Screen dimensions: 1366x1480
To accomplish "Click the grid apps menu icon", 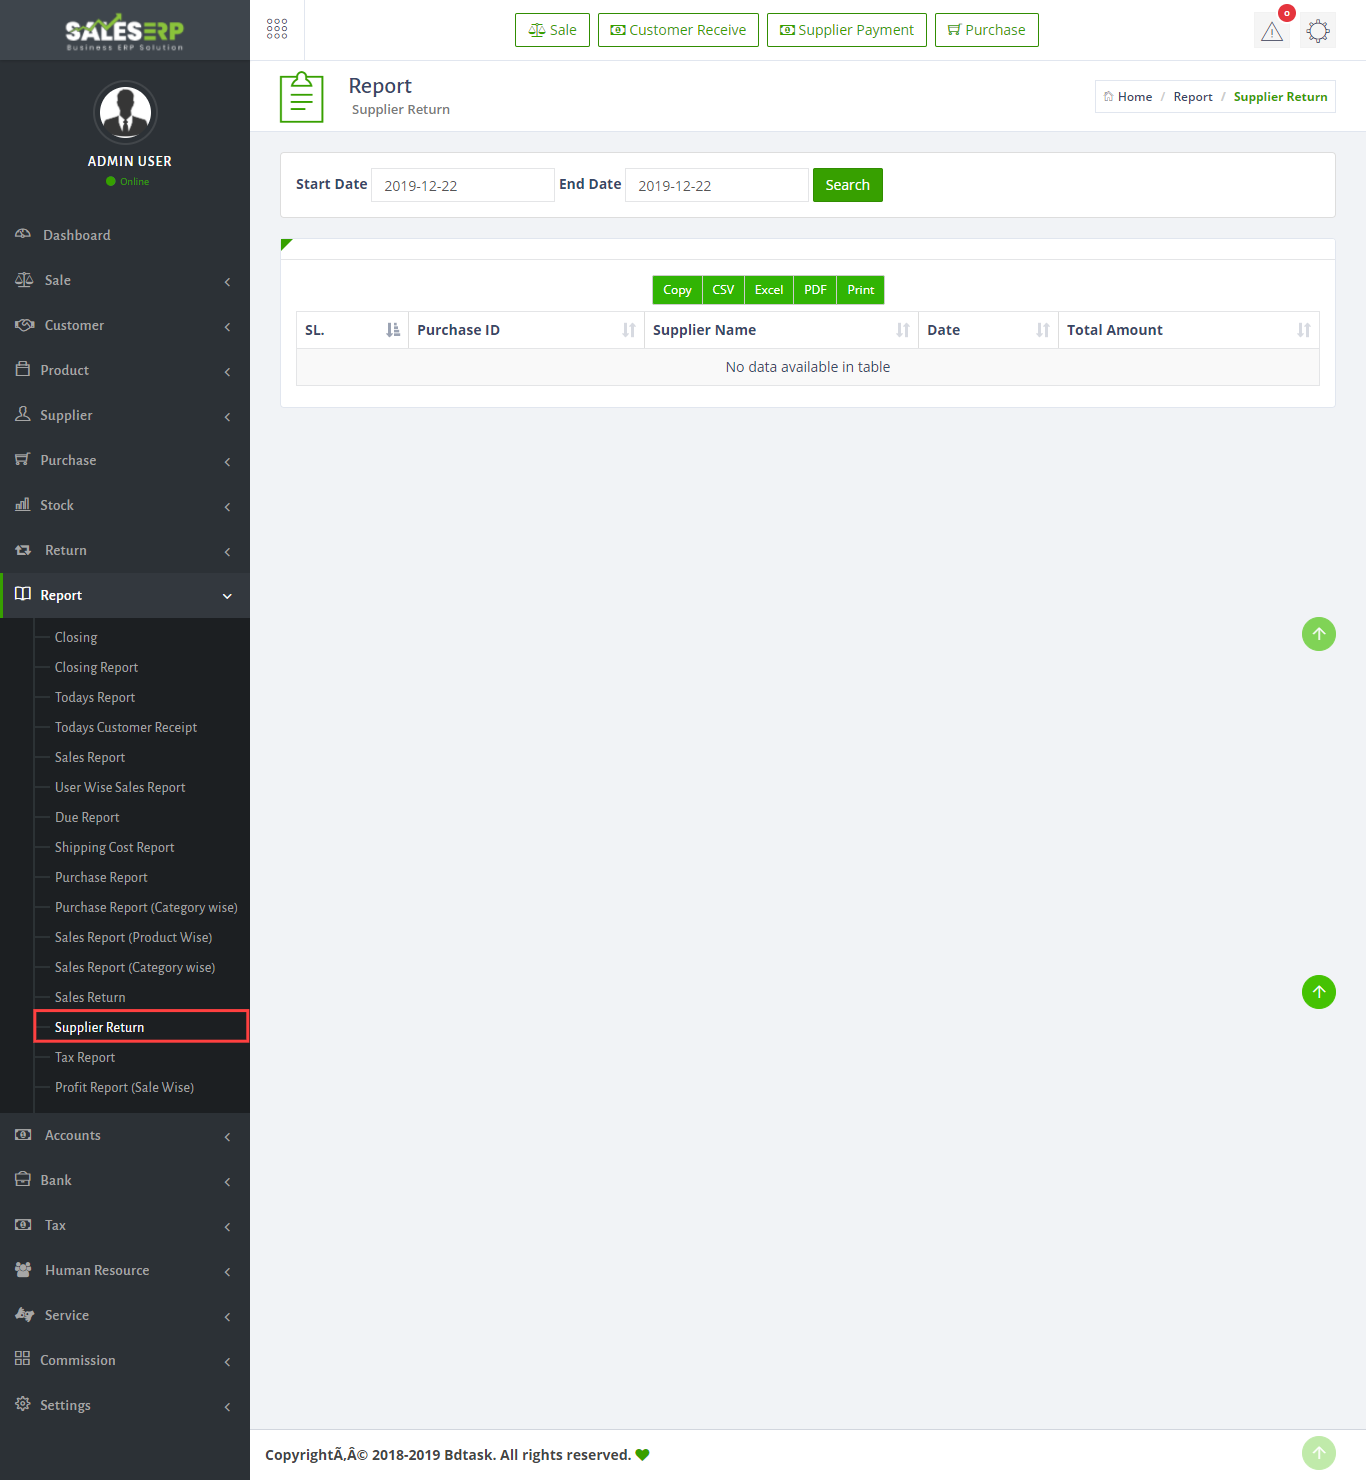I will tap(277, 29).
